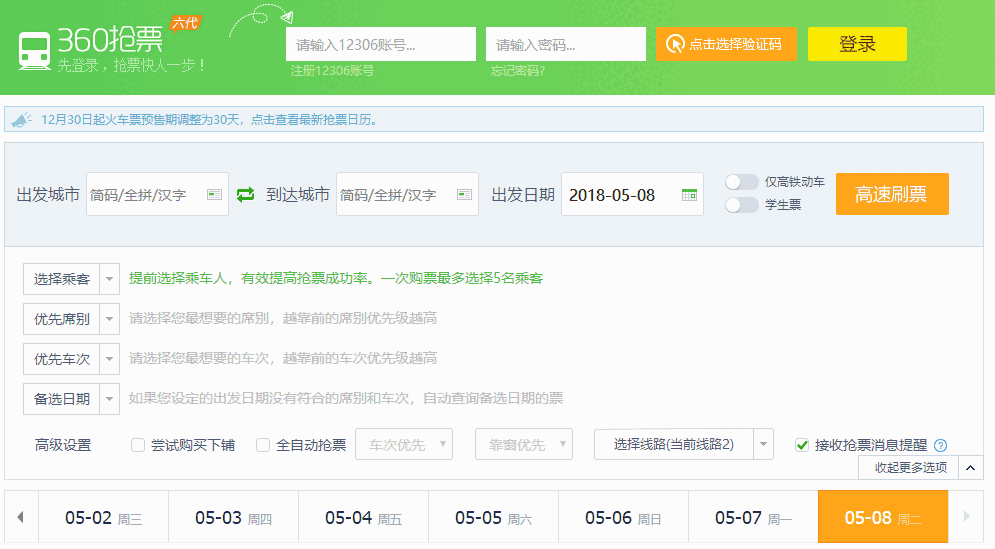Viewport: 995px width, 549px height.
Task: Select the 05-06 周日 date tab
Action: tap(623, 517)
